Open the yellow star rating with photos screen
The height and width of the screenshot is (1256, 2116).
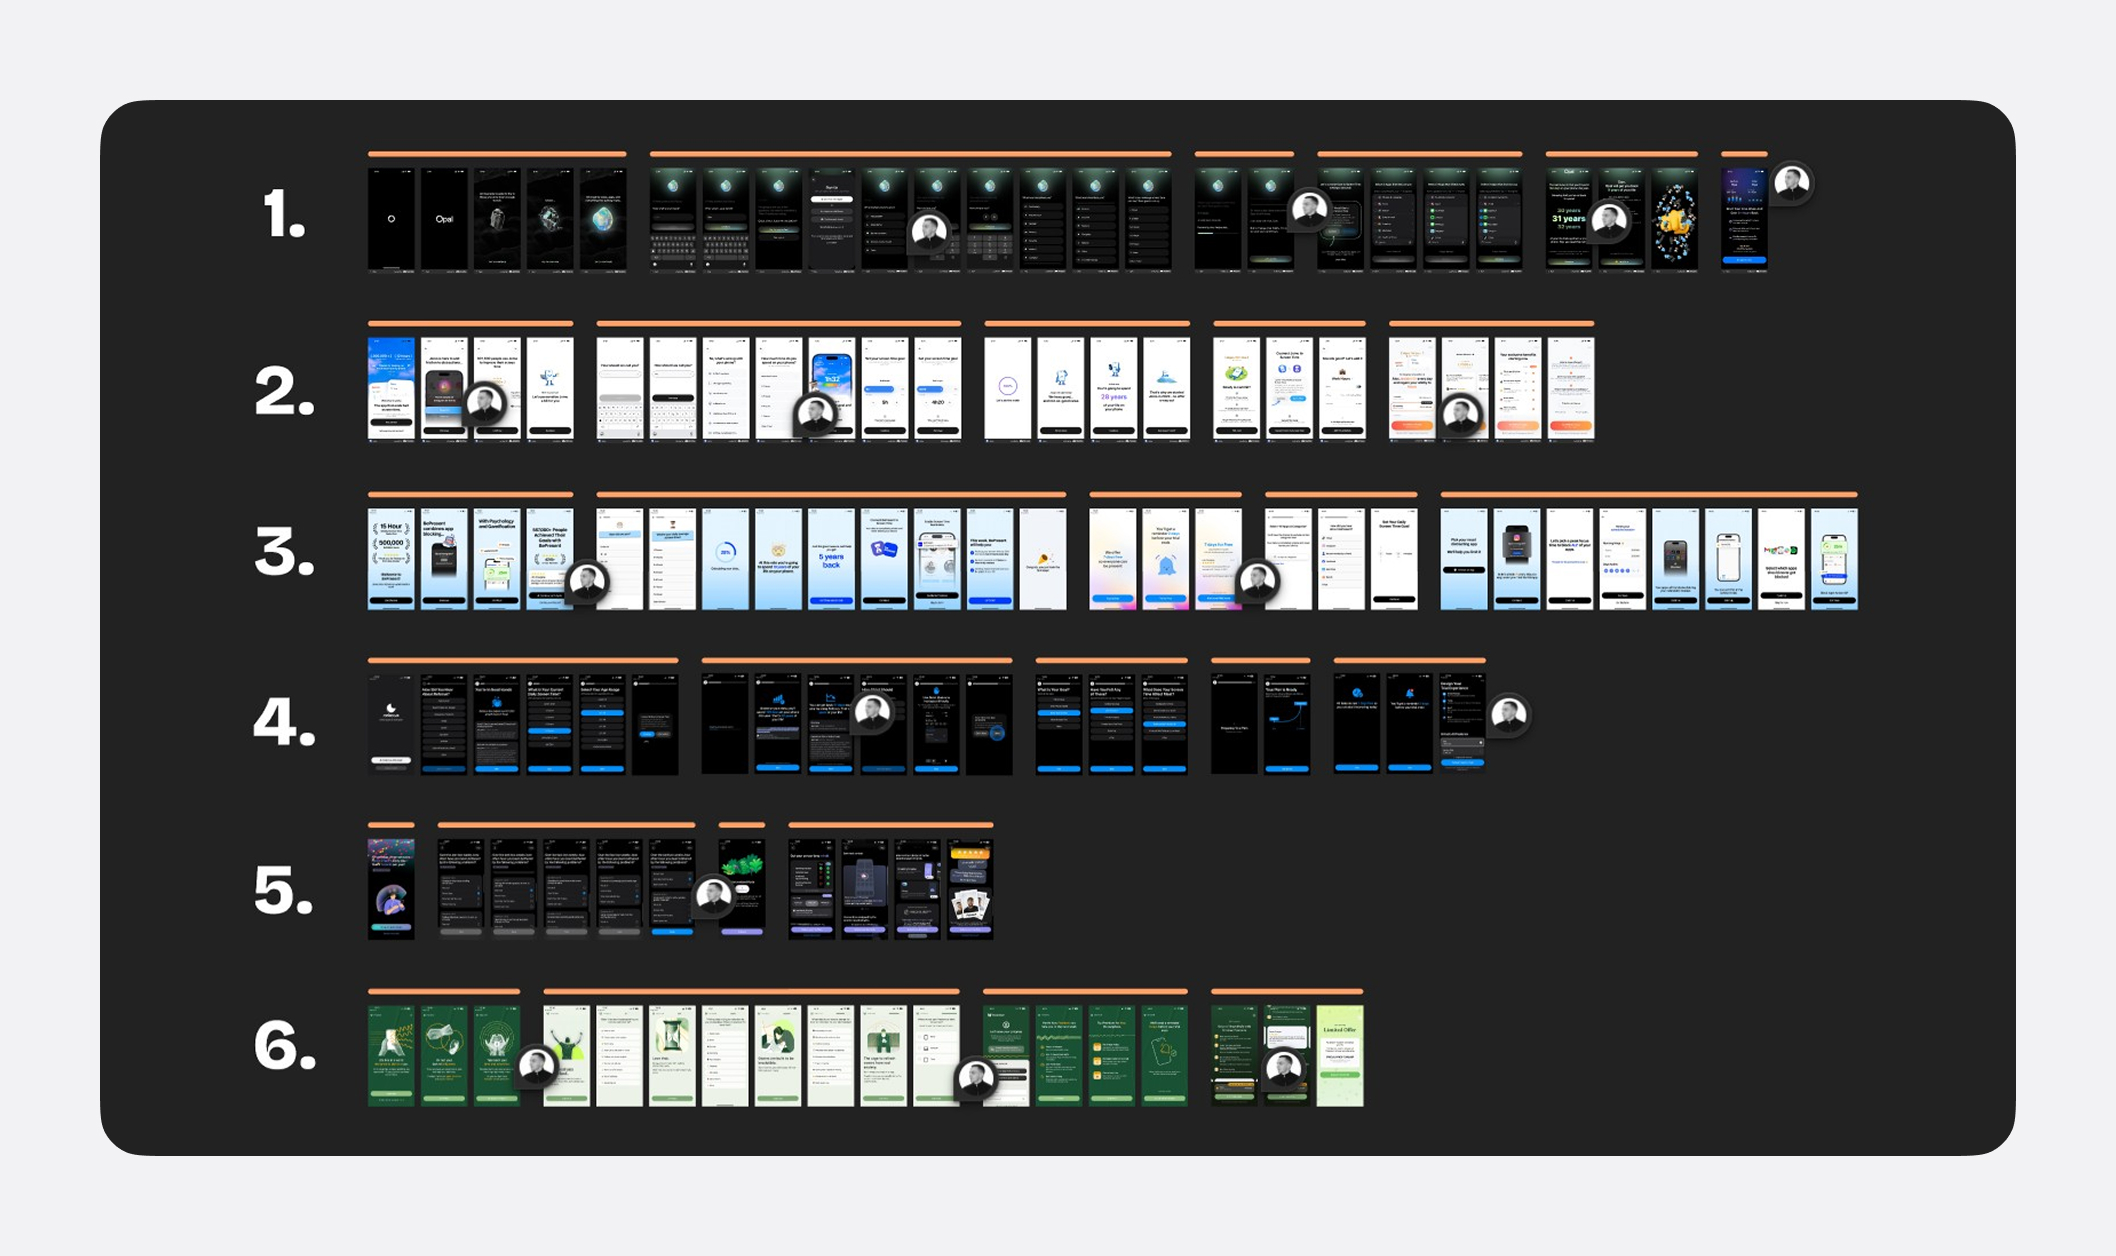pos(971,889)
